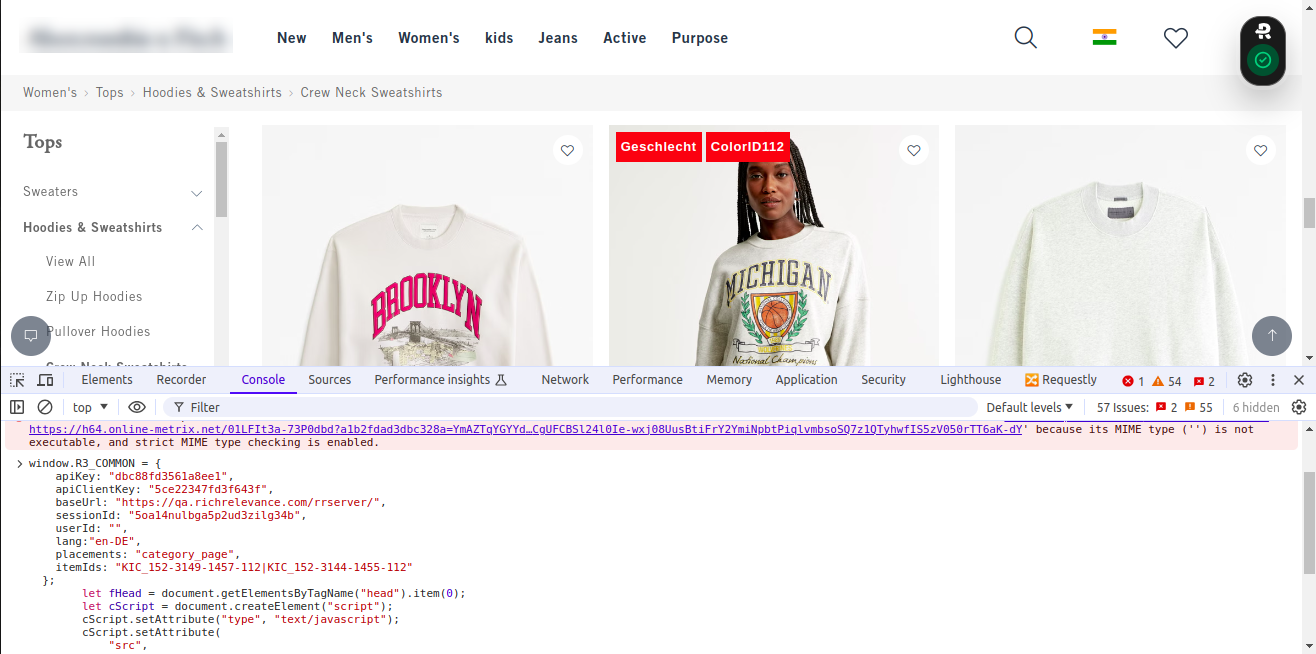The image size is (1316, 654).
Task: Collapse the Hoodies & Sweatshirts sidebar category
Action: click(x=197, y=227)
